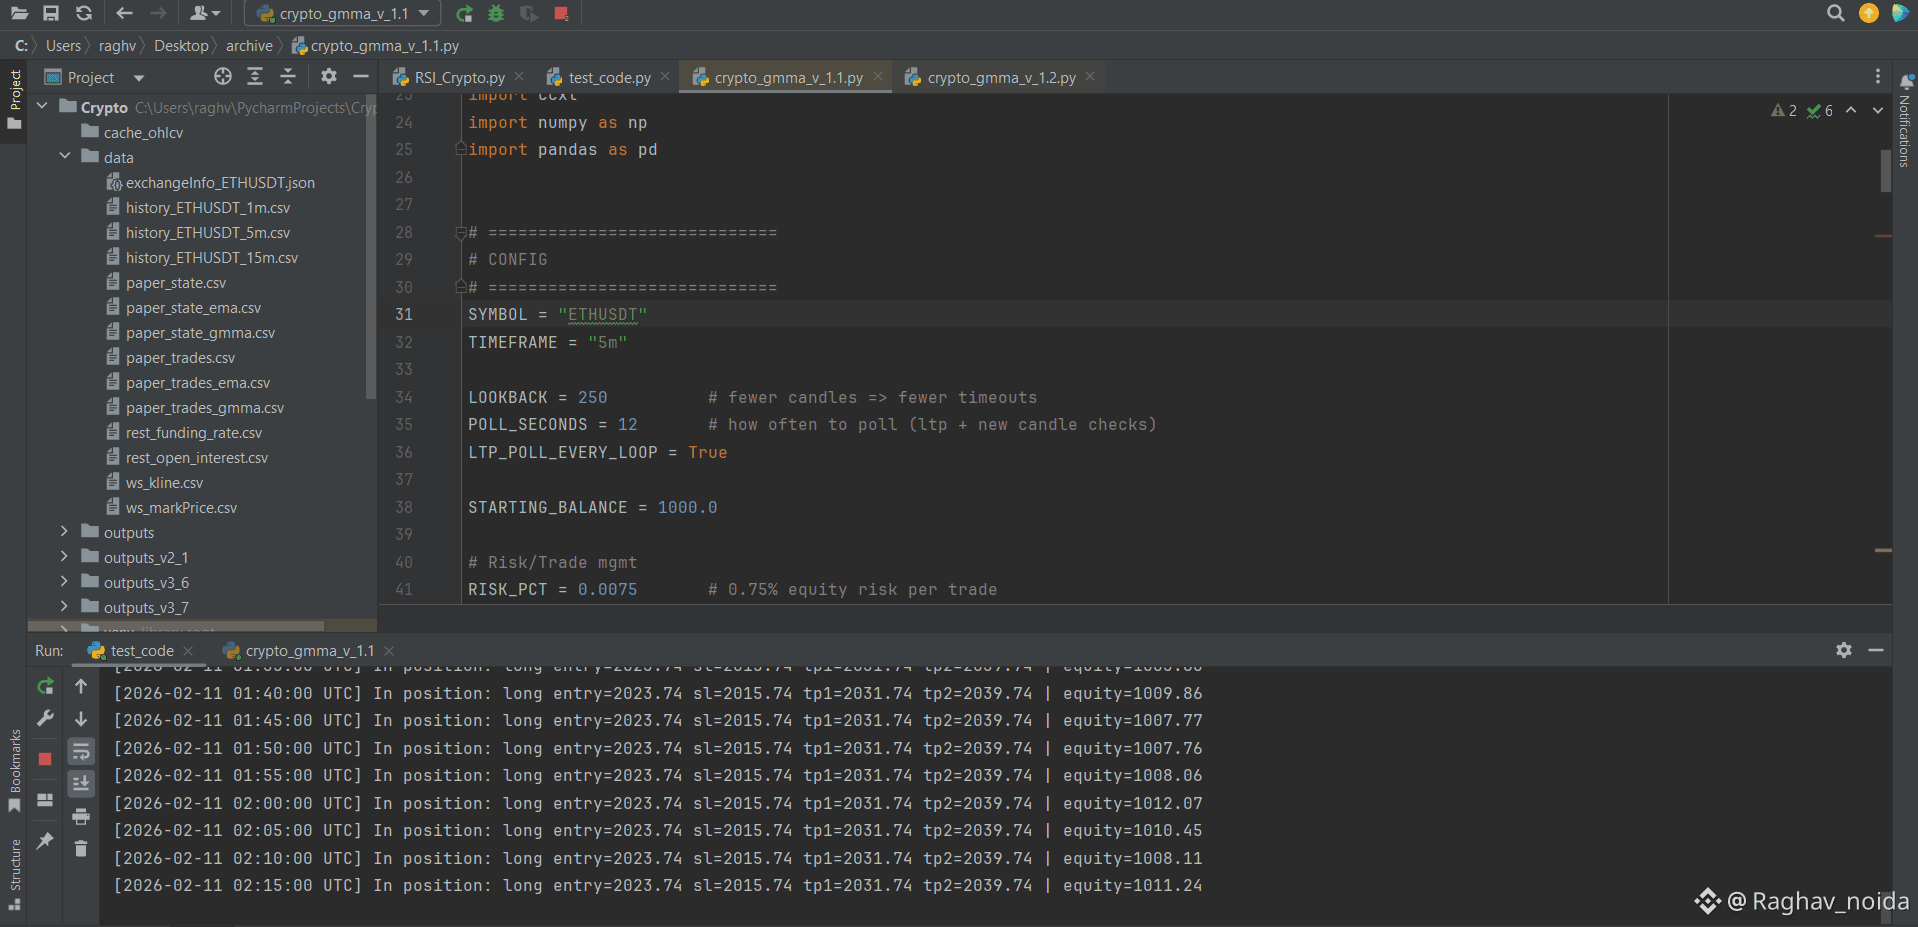The height and width of the screenshot is (927, 1918).
Task: Navigate back with the left arrow icon
Action: 124,13
